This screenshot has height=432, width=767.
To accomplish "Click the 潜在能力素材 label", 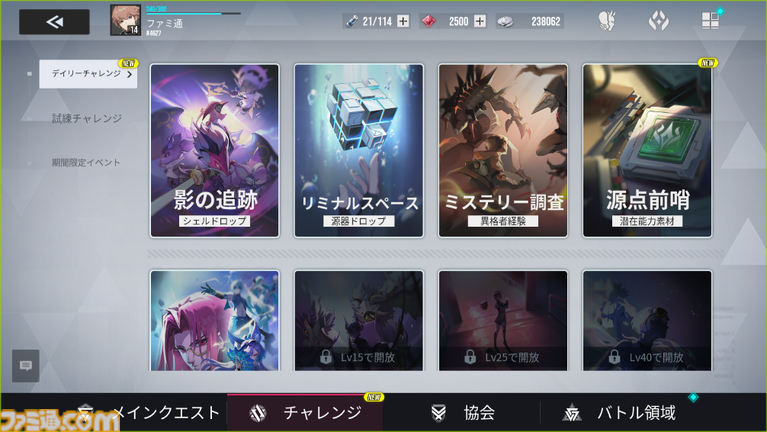I will [647, 221].
